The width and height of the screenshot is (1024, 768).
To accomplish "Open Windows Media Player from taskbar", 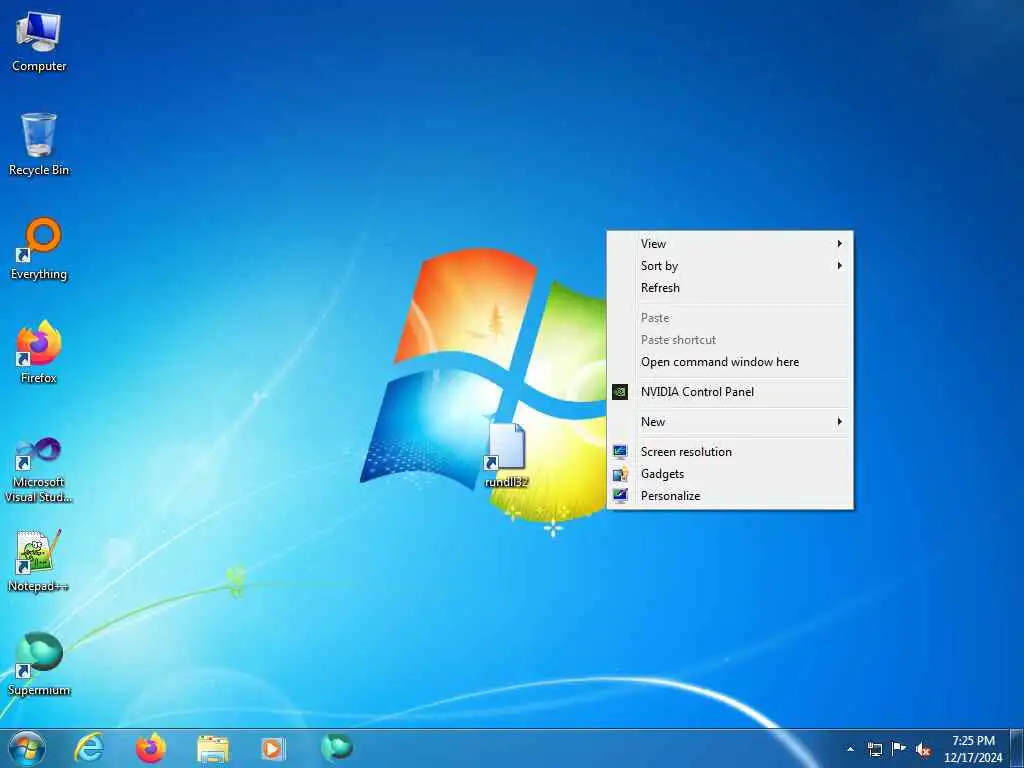I will tap(272, 749).
